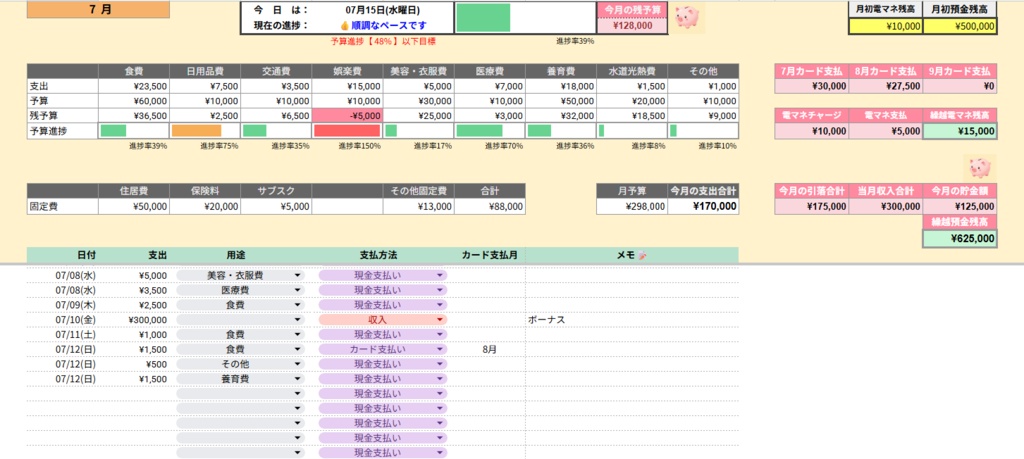This screenshot has width=1024, height=459.
Task: Click the green 食費 budget progress bar
Action: coord(113,131)
